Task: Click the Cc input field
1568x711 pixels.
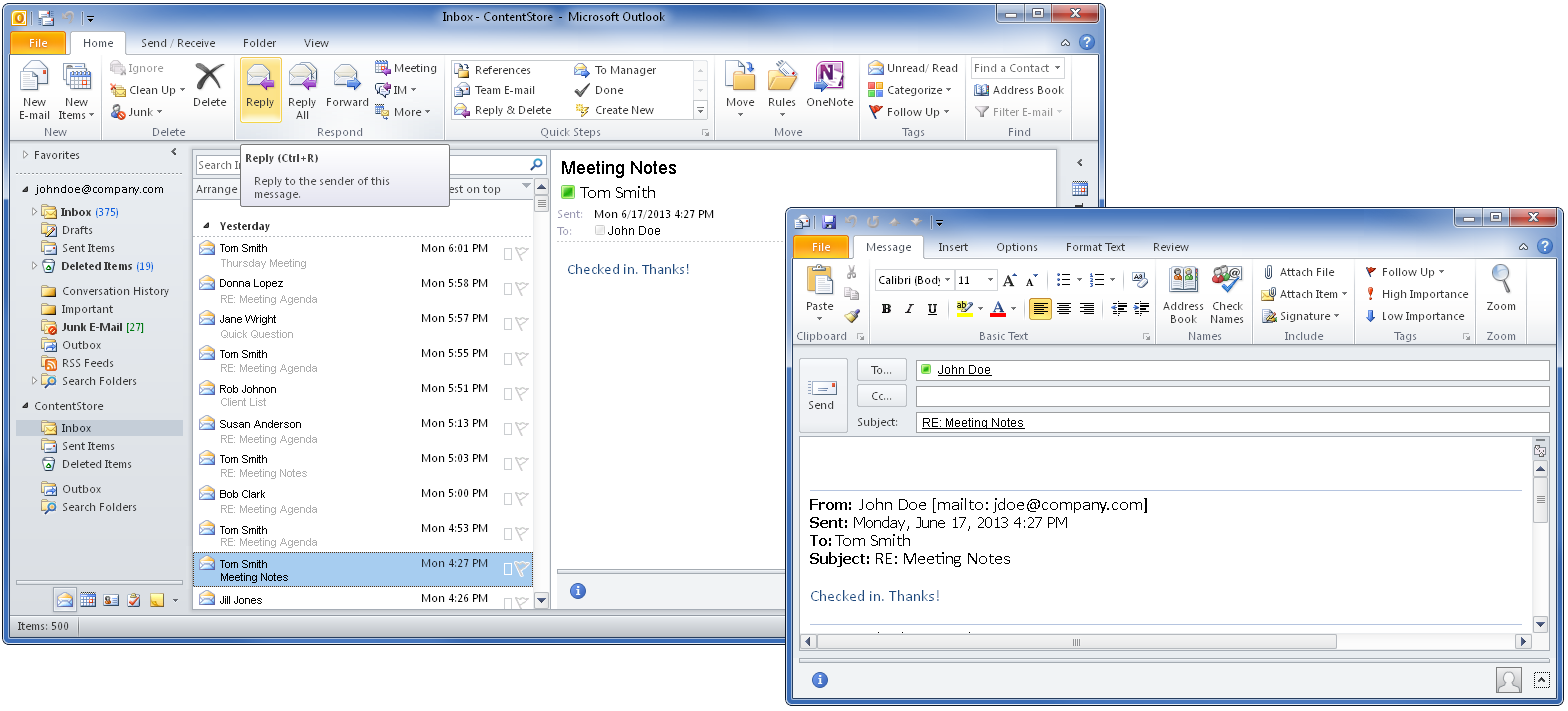Action: click(1230, 397)
